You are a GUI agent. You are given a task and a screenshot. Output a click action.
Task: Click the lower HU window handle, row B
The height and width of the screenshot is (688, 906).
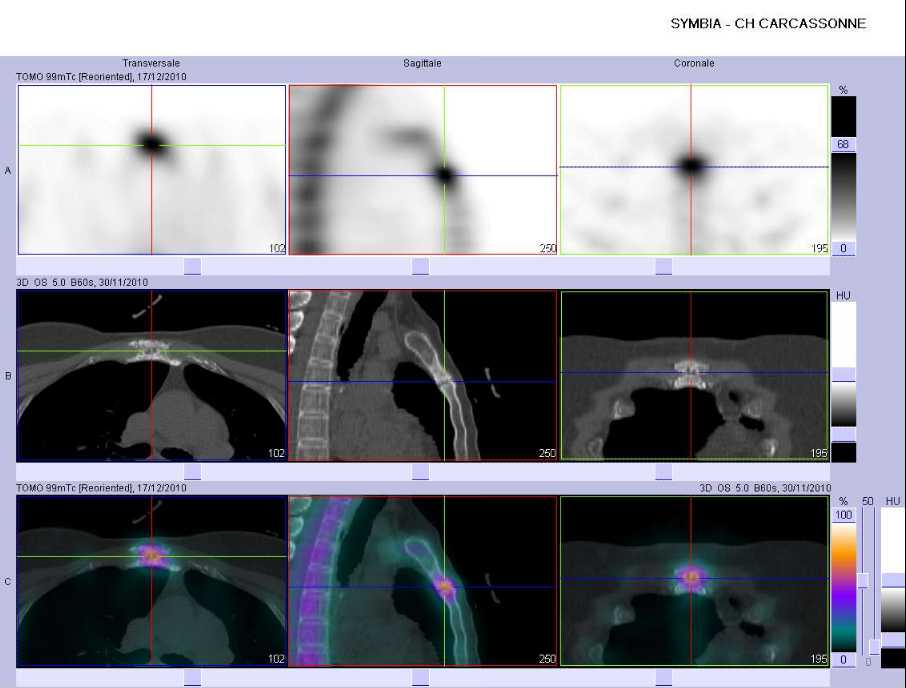pos(844,434)
